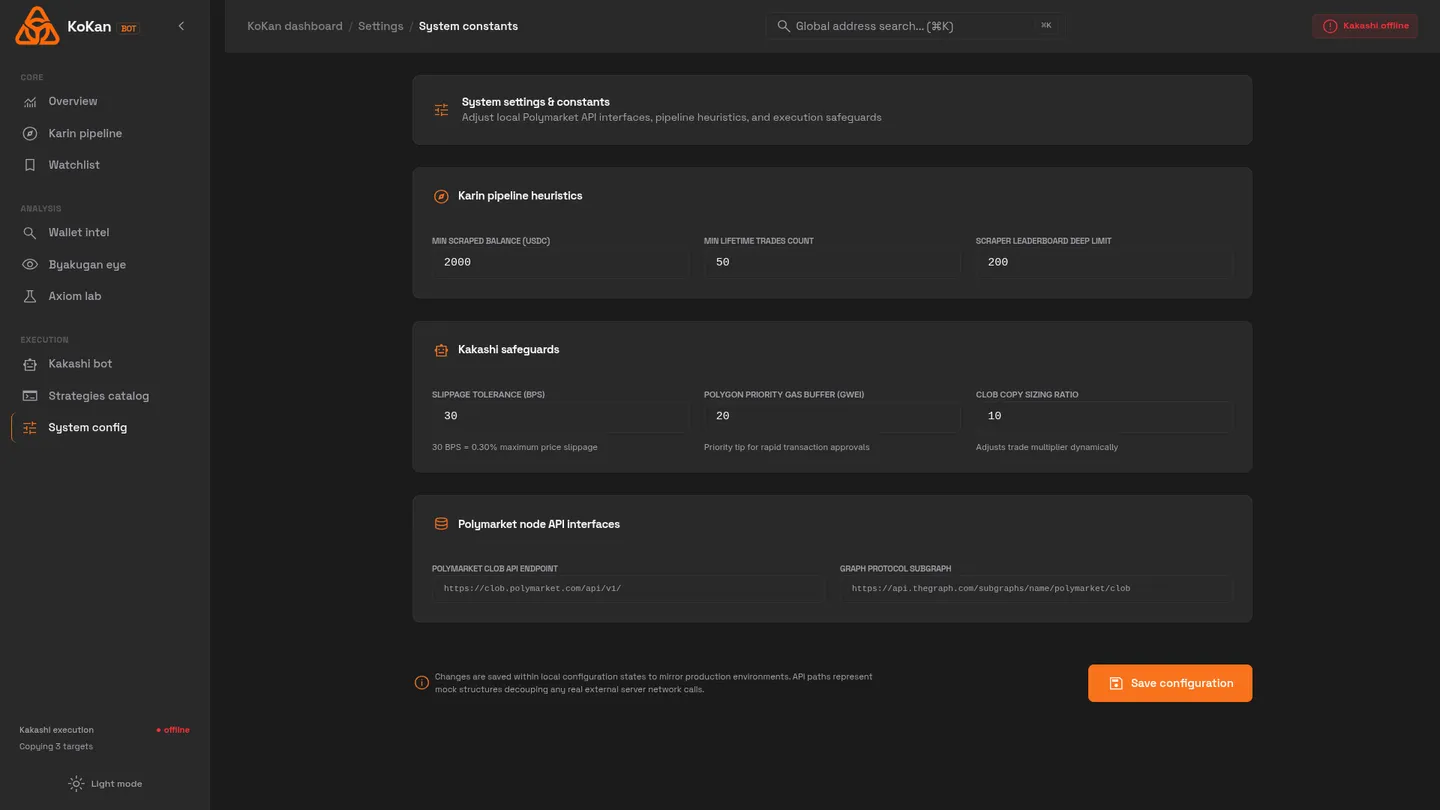Click the alert icon in Kakashi offline badge
Viewport: 1440px width, 810px height.
point(1330,26)
